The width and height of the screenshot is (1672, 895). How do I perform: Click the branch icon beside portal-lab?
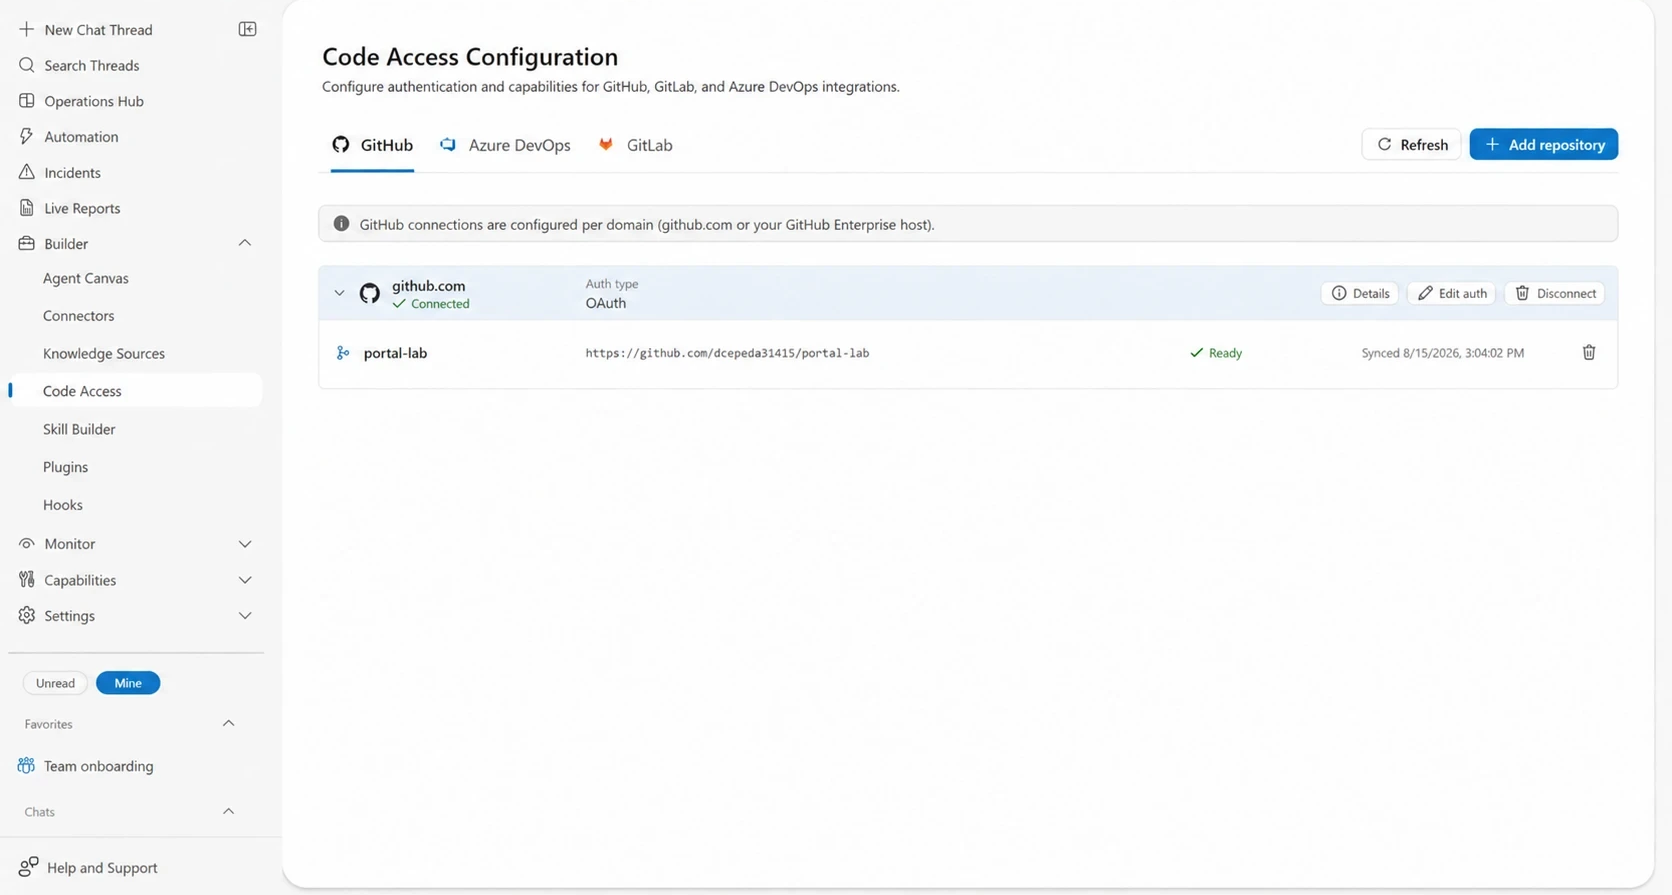tap(343, 353)
